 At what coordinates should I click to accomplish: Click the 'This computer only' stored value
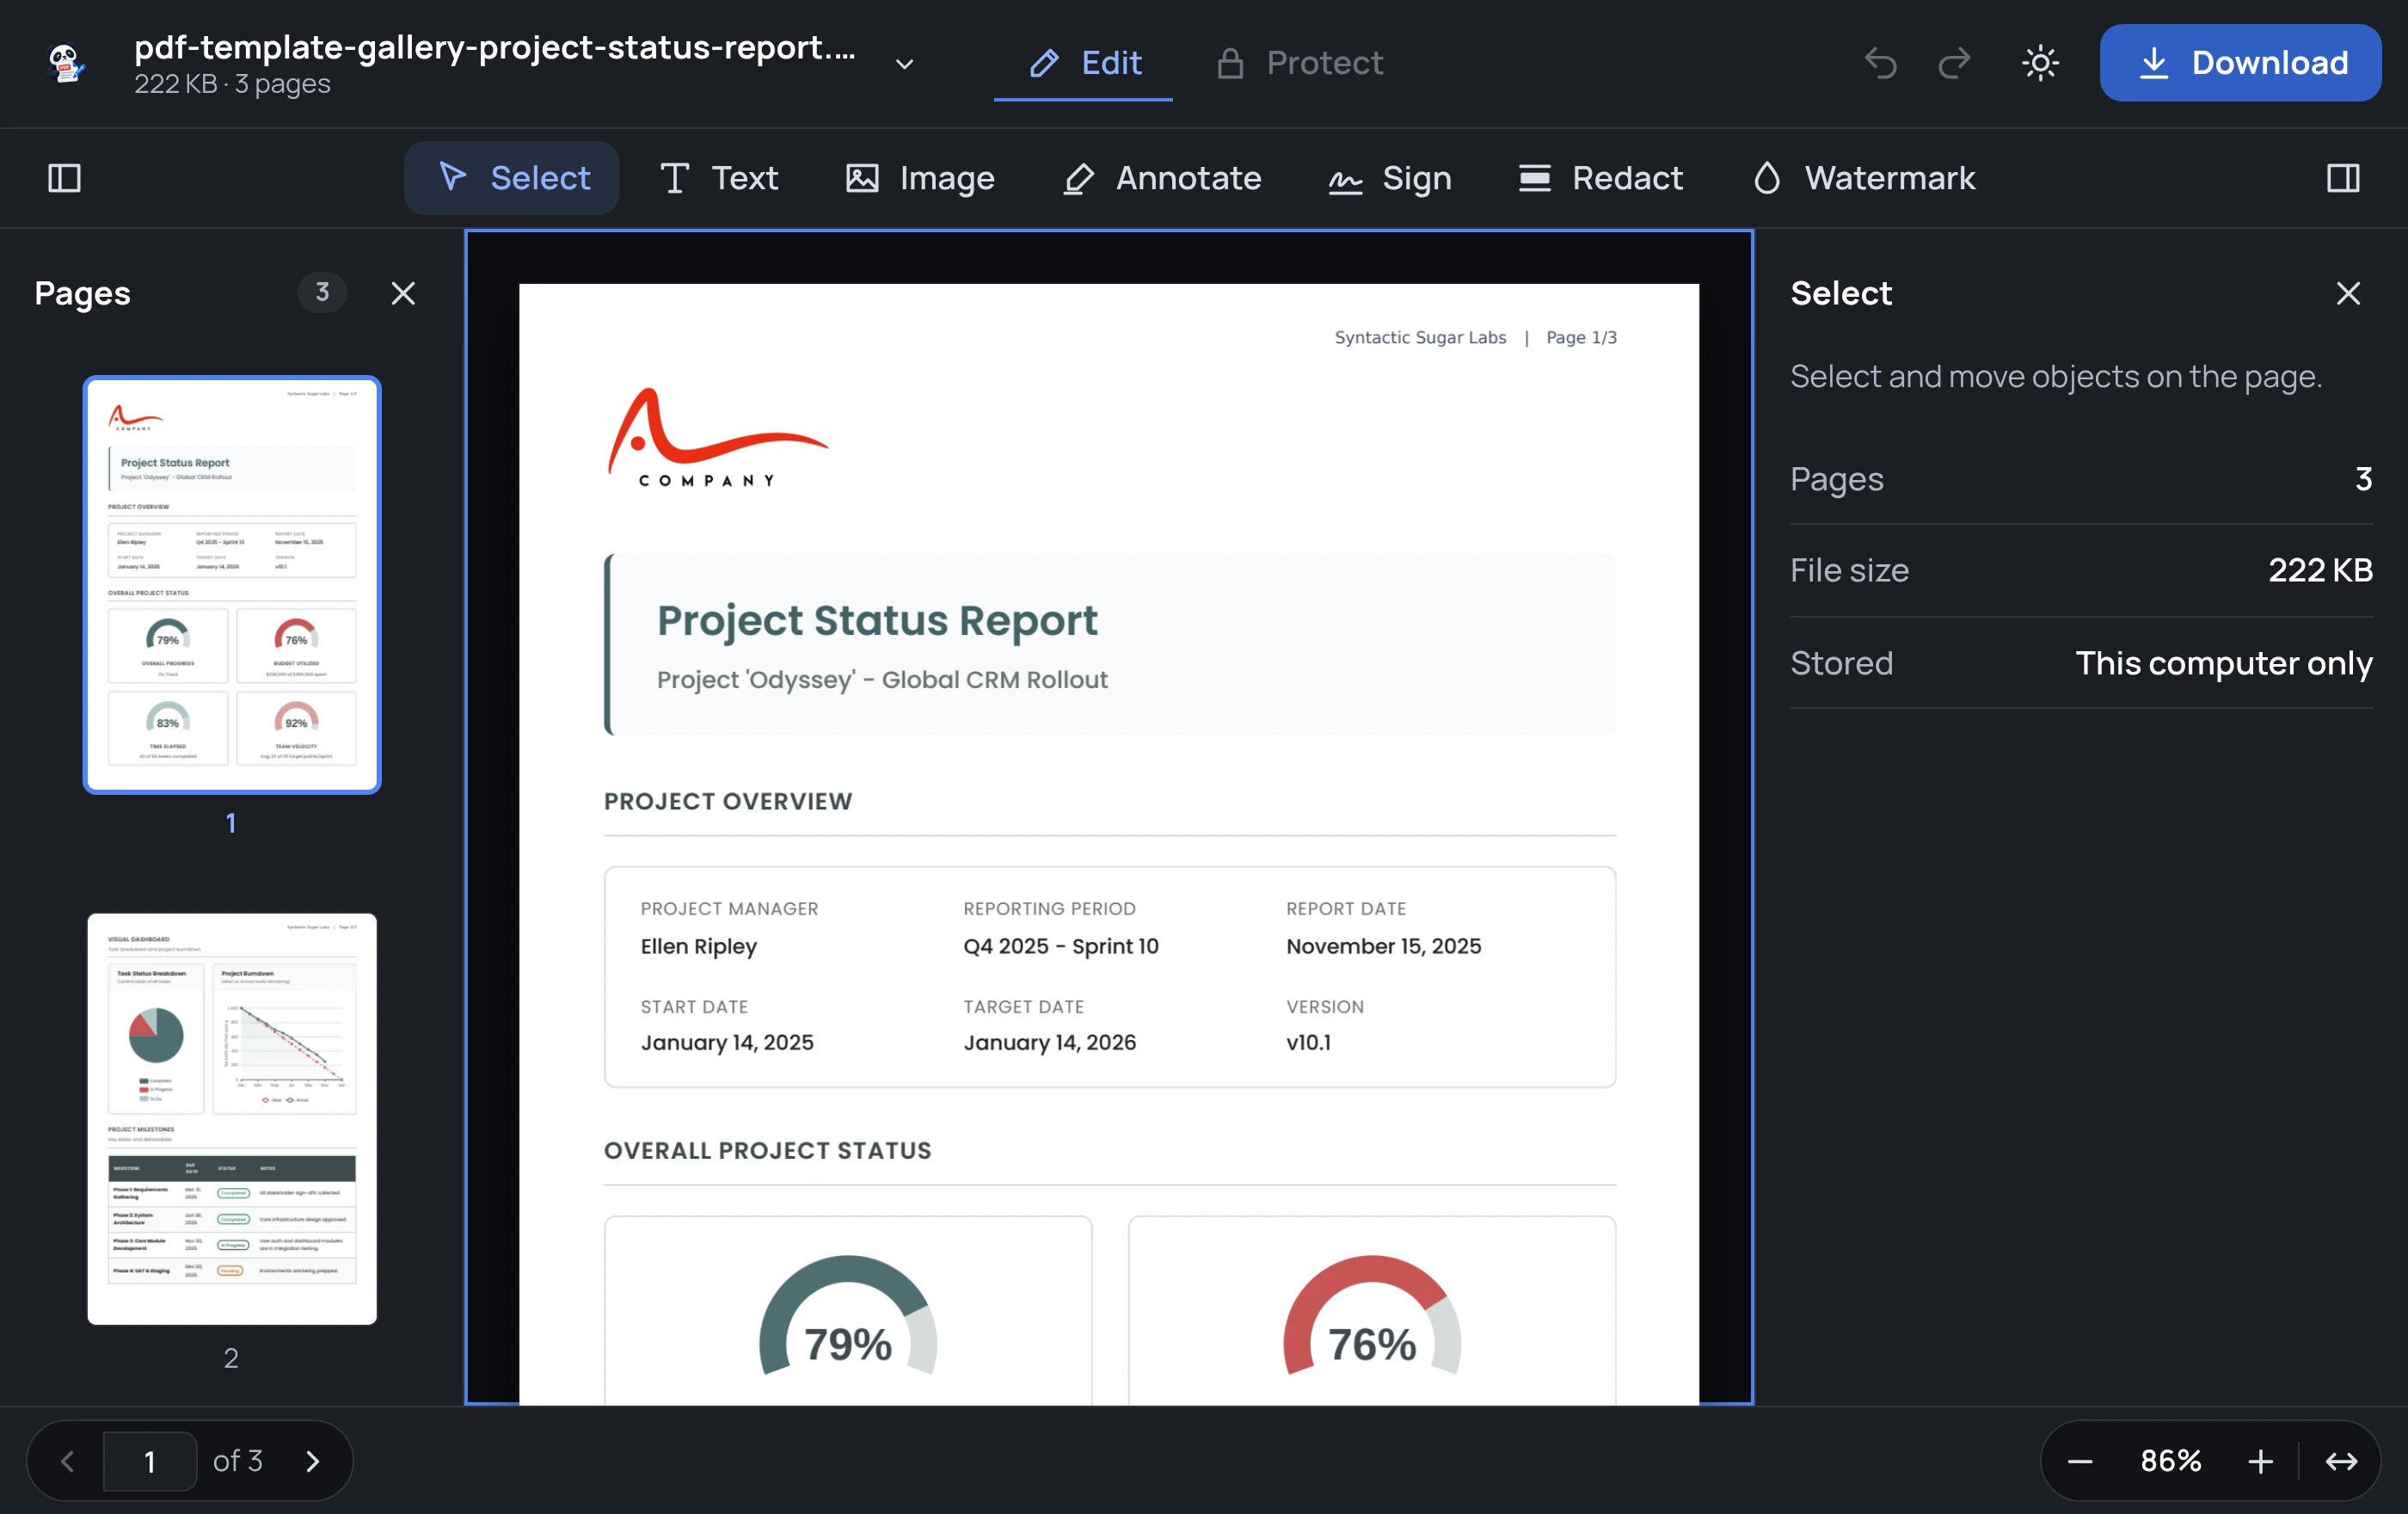(x=2224, y=663)
